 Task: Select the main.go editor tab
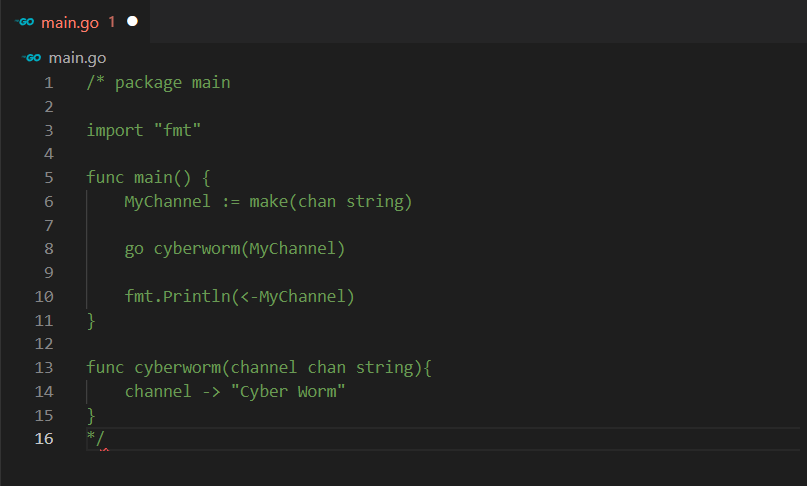click(70, 21)
